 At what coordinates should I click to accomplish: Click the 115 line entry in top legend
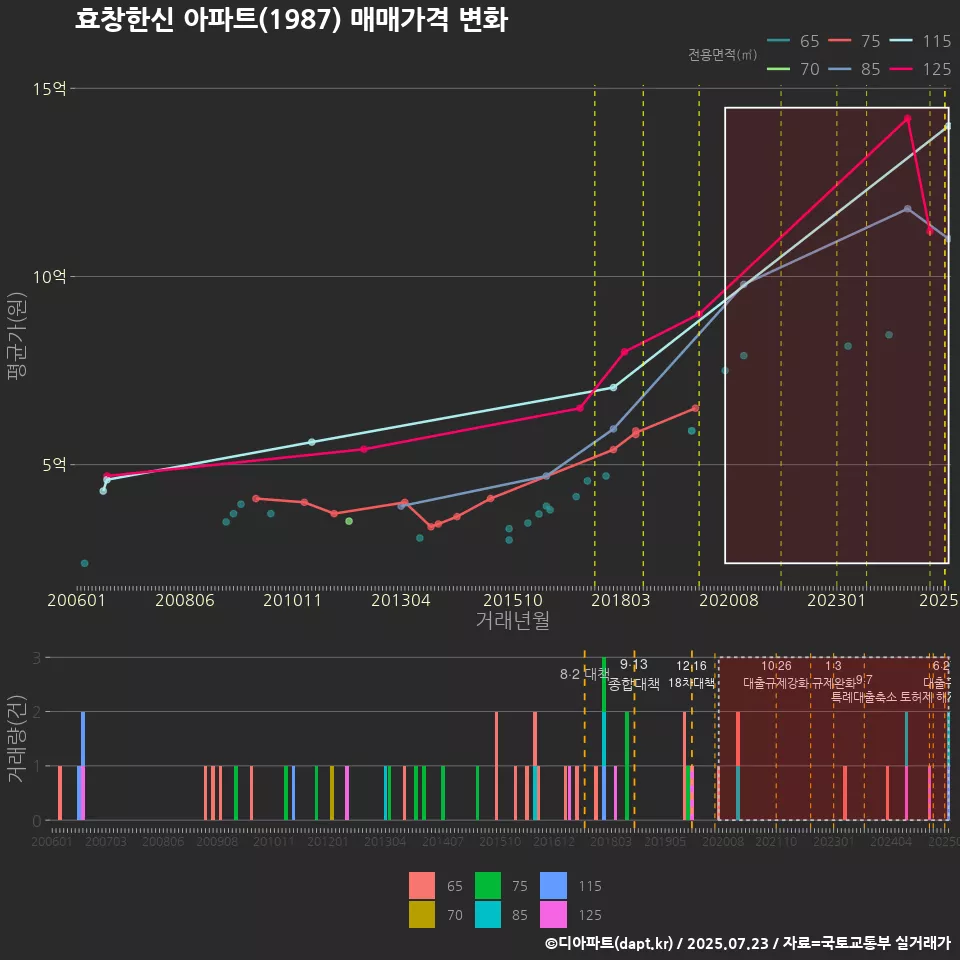tap(921, 41)
